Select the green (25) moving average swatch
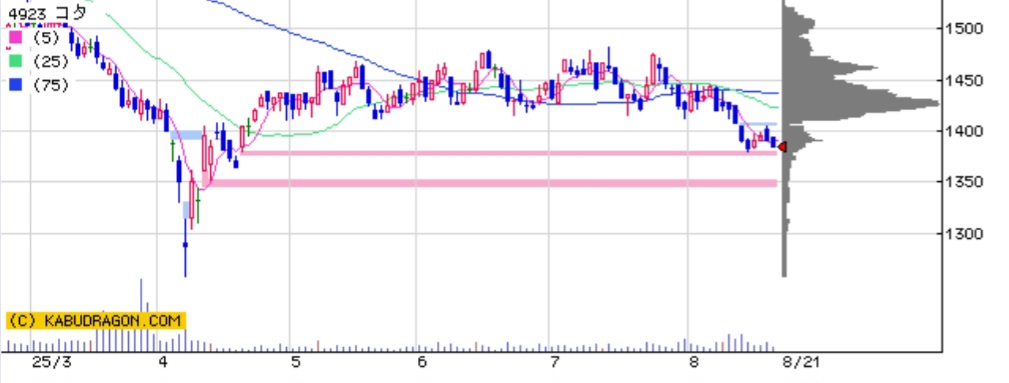The width and height of the screenshot is (1009, 383). pyautogui.click(x=15, y=61)
